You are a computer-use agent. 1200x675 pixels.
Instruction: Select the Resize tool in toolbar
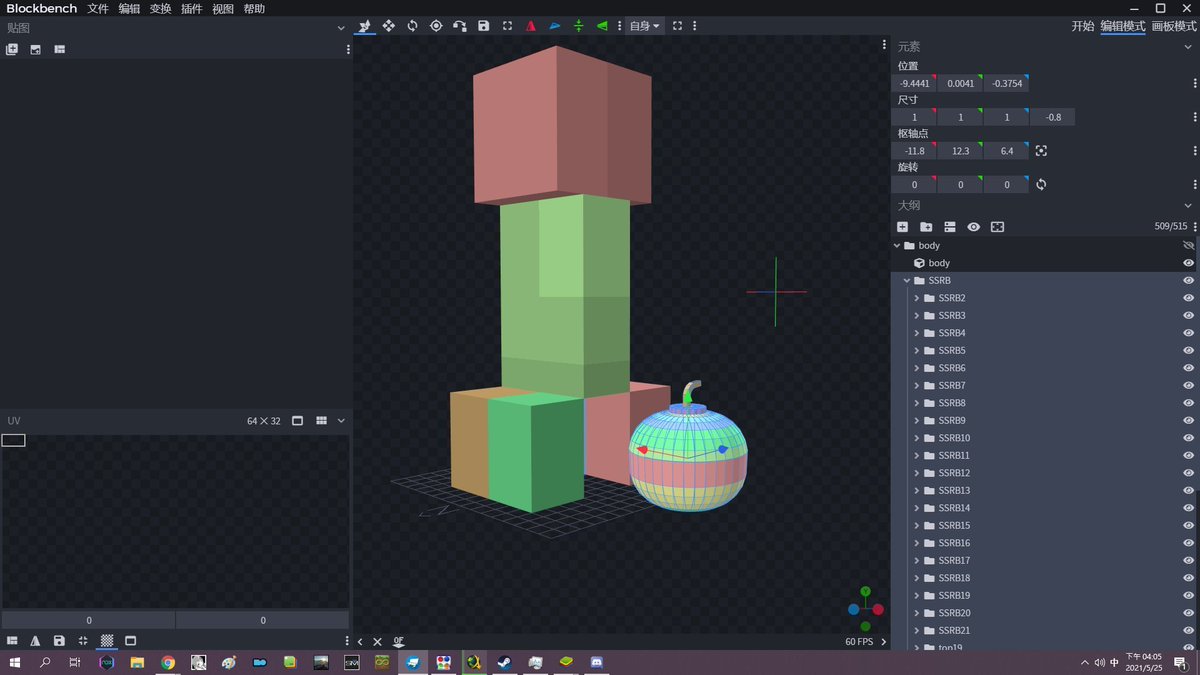pyautogui.click(x=389, y=26)
